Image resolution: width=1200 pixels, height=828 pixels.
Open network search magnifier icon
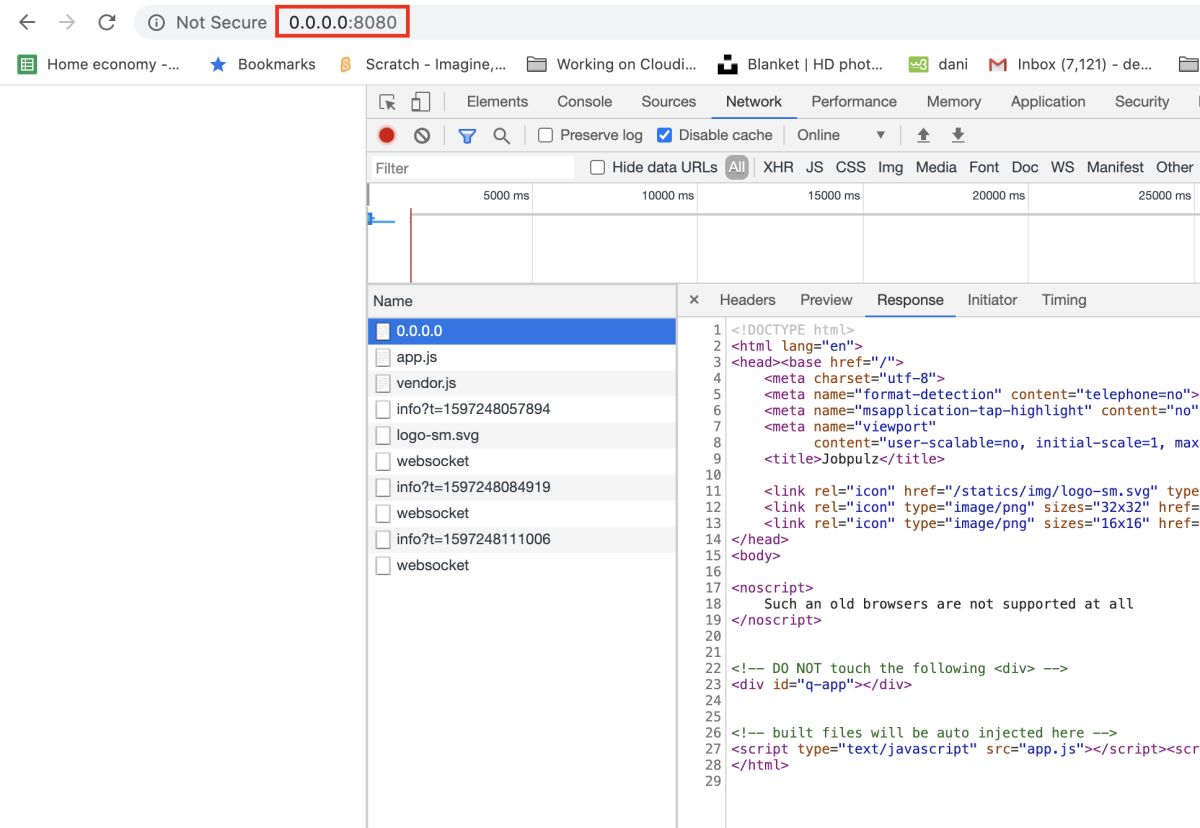pyautogui.click(x=502, y=135)
